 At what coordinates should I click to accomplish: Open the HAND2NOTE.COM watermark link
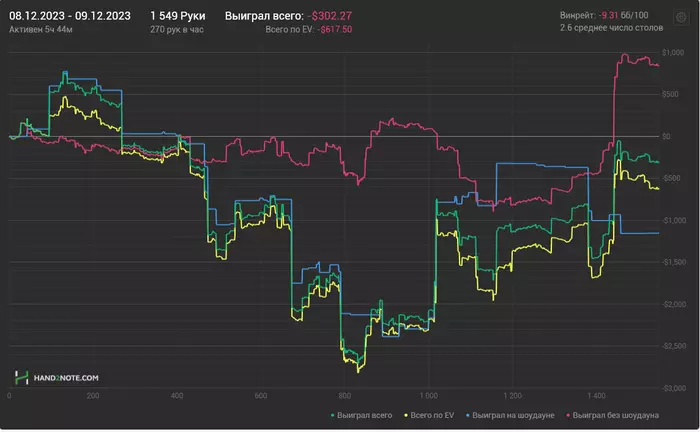click(x=65, y=378)
